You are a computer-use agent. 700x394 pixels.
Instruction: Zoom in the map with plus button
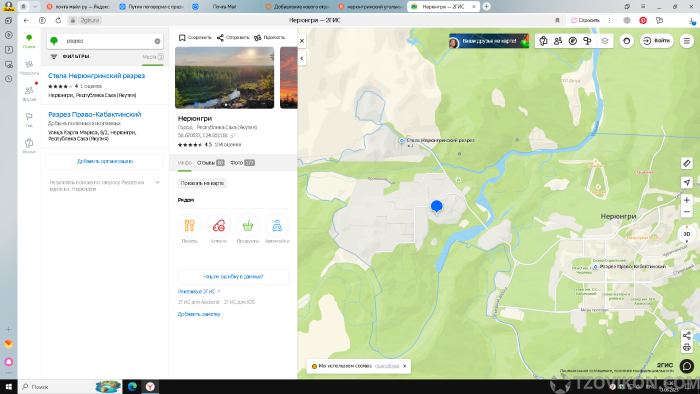coord(687,200)
